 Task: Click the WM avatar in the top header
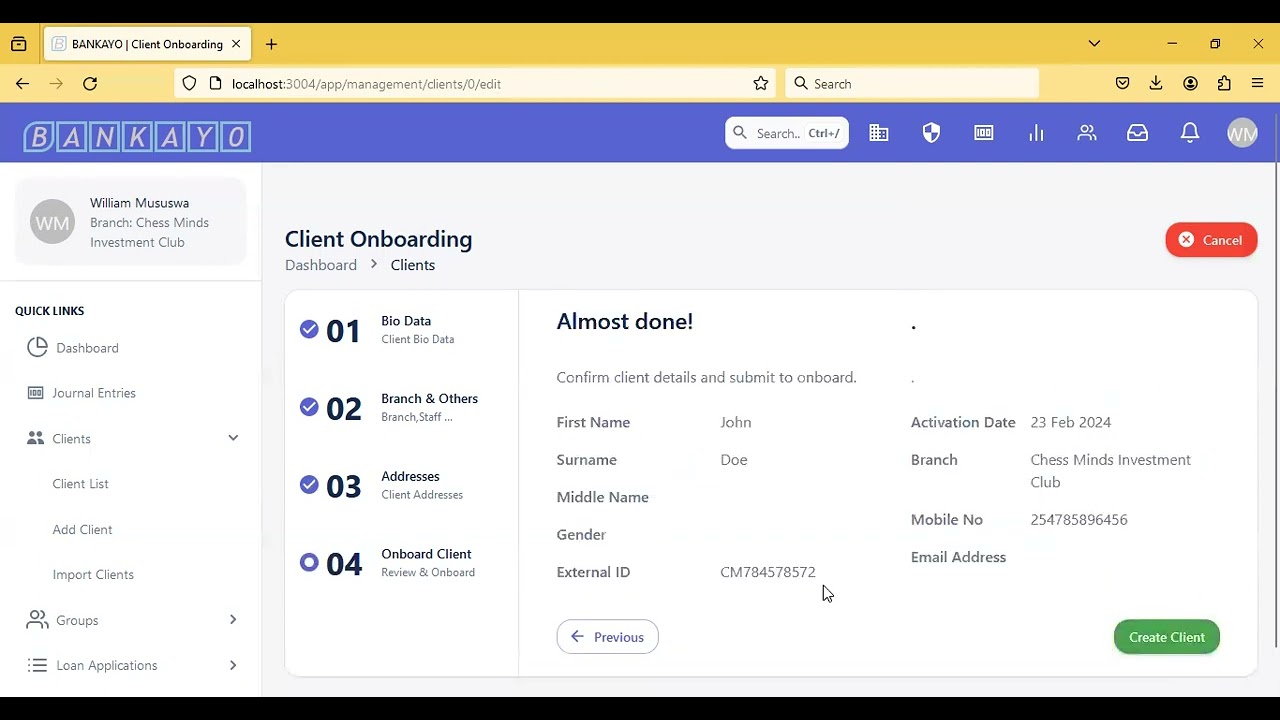1242,133
